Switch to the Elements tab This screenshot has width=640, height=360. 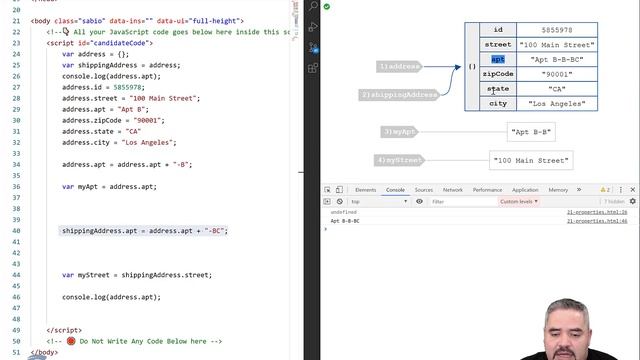click(365, 190)
